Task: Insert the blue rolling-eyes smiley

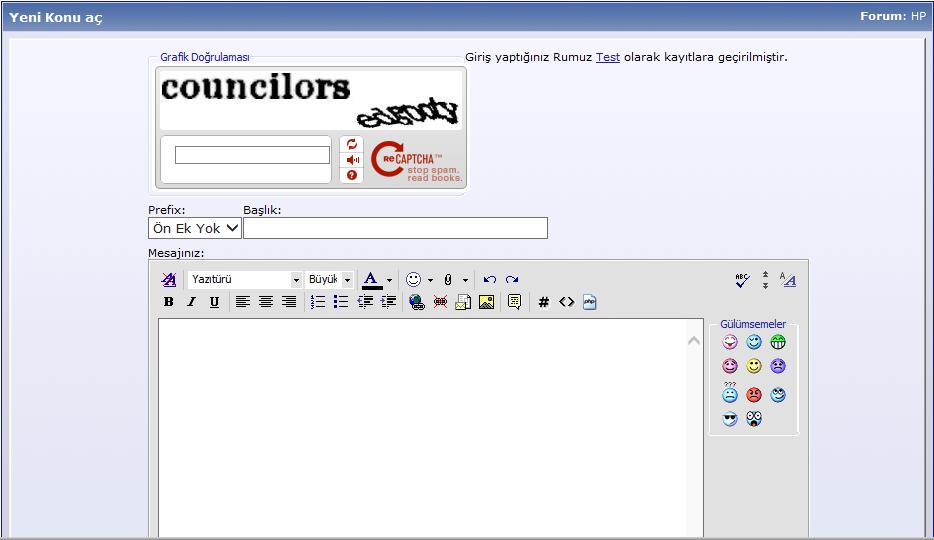Action: click(x=778, y=395)
